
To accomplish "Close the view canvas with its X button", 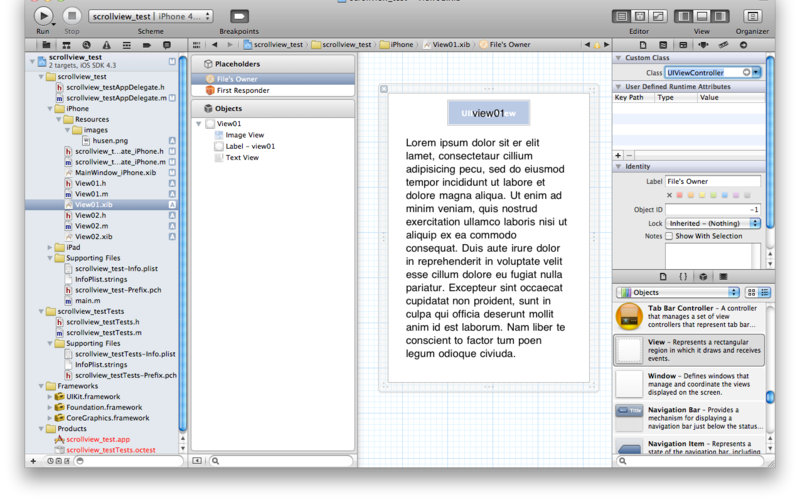I will (384, 89).
